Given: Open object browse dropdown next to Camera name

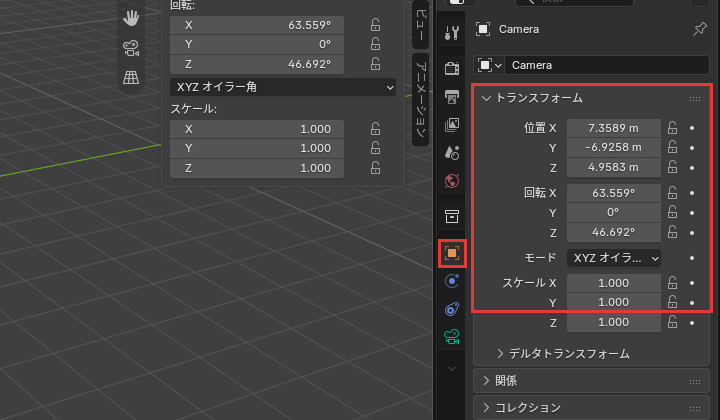Looking at the screenshot, I should 489,65.
